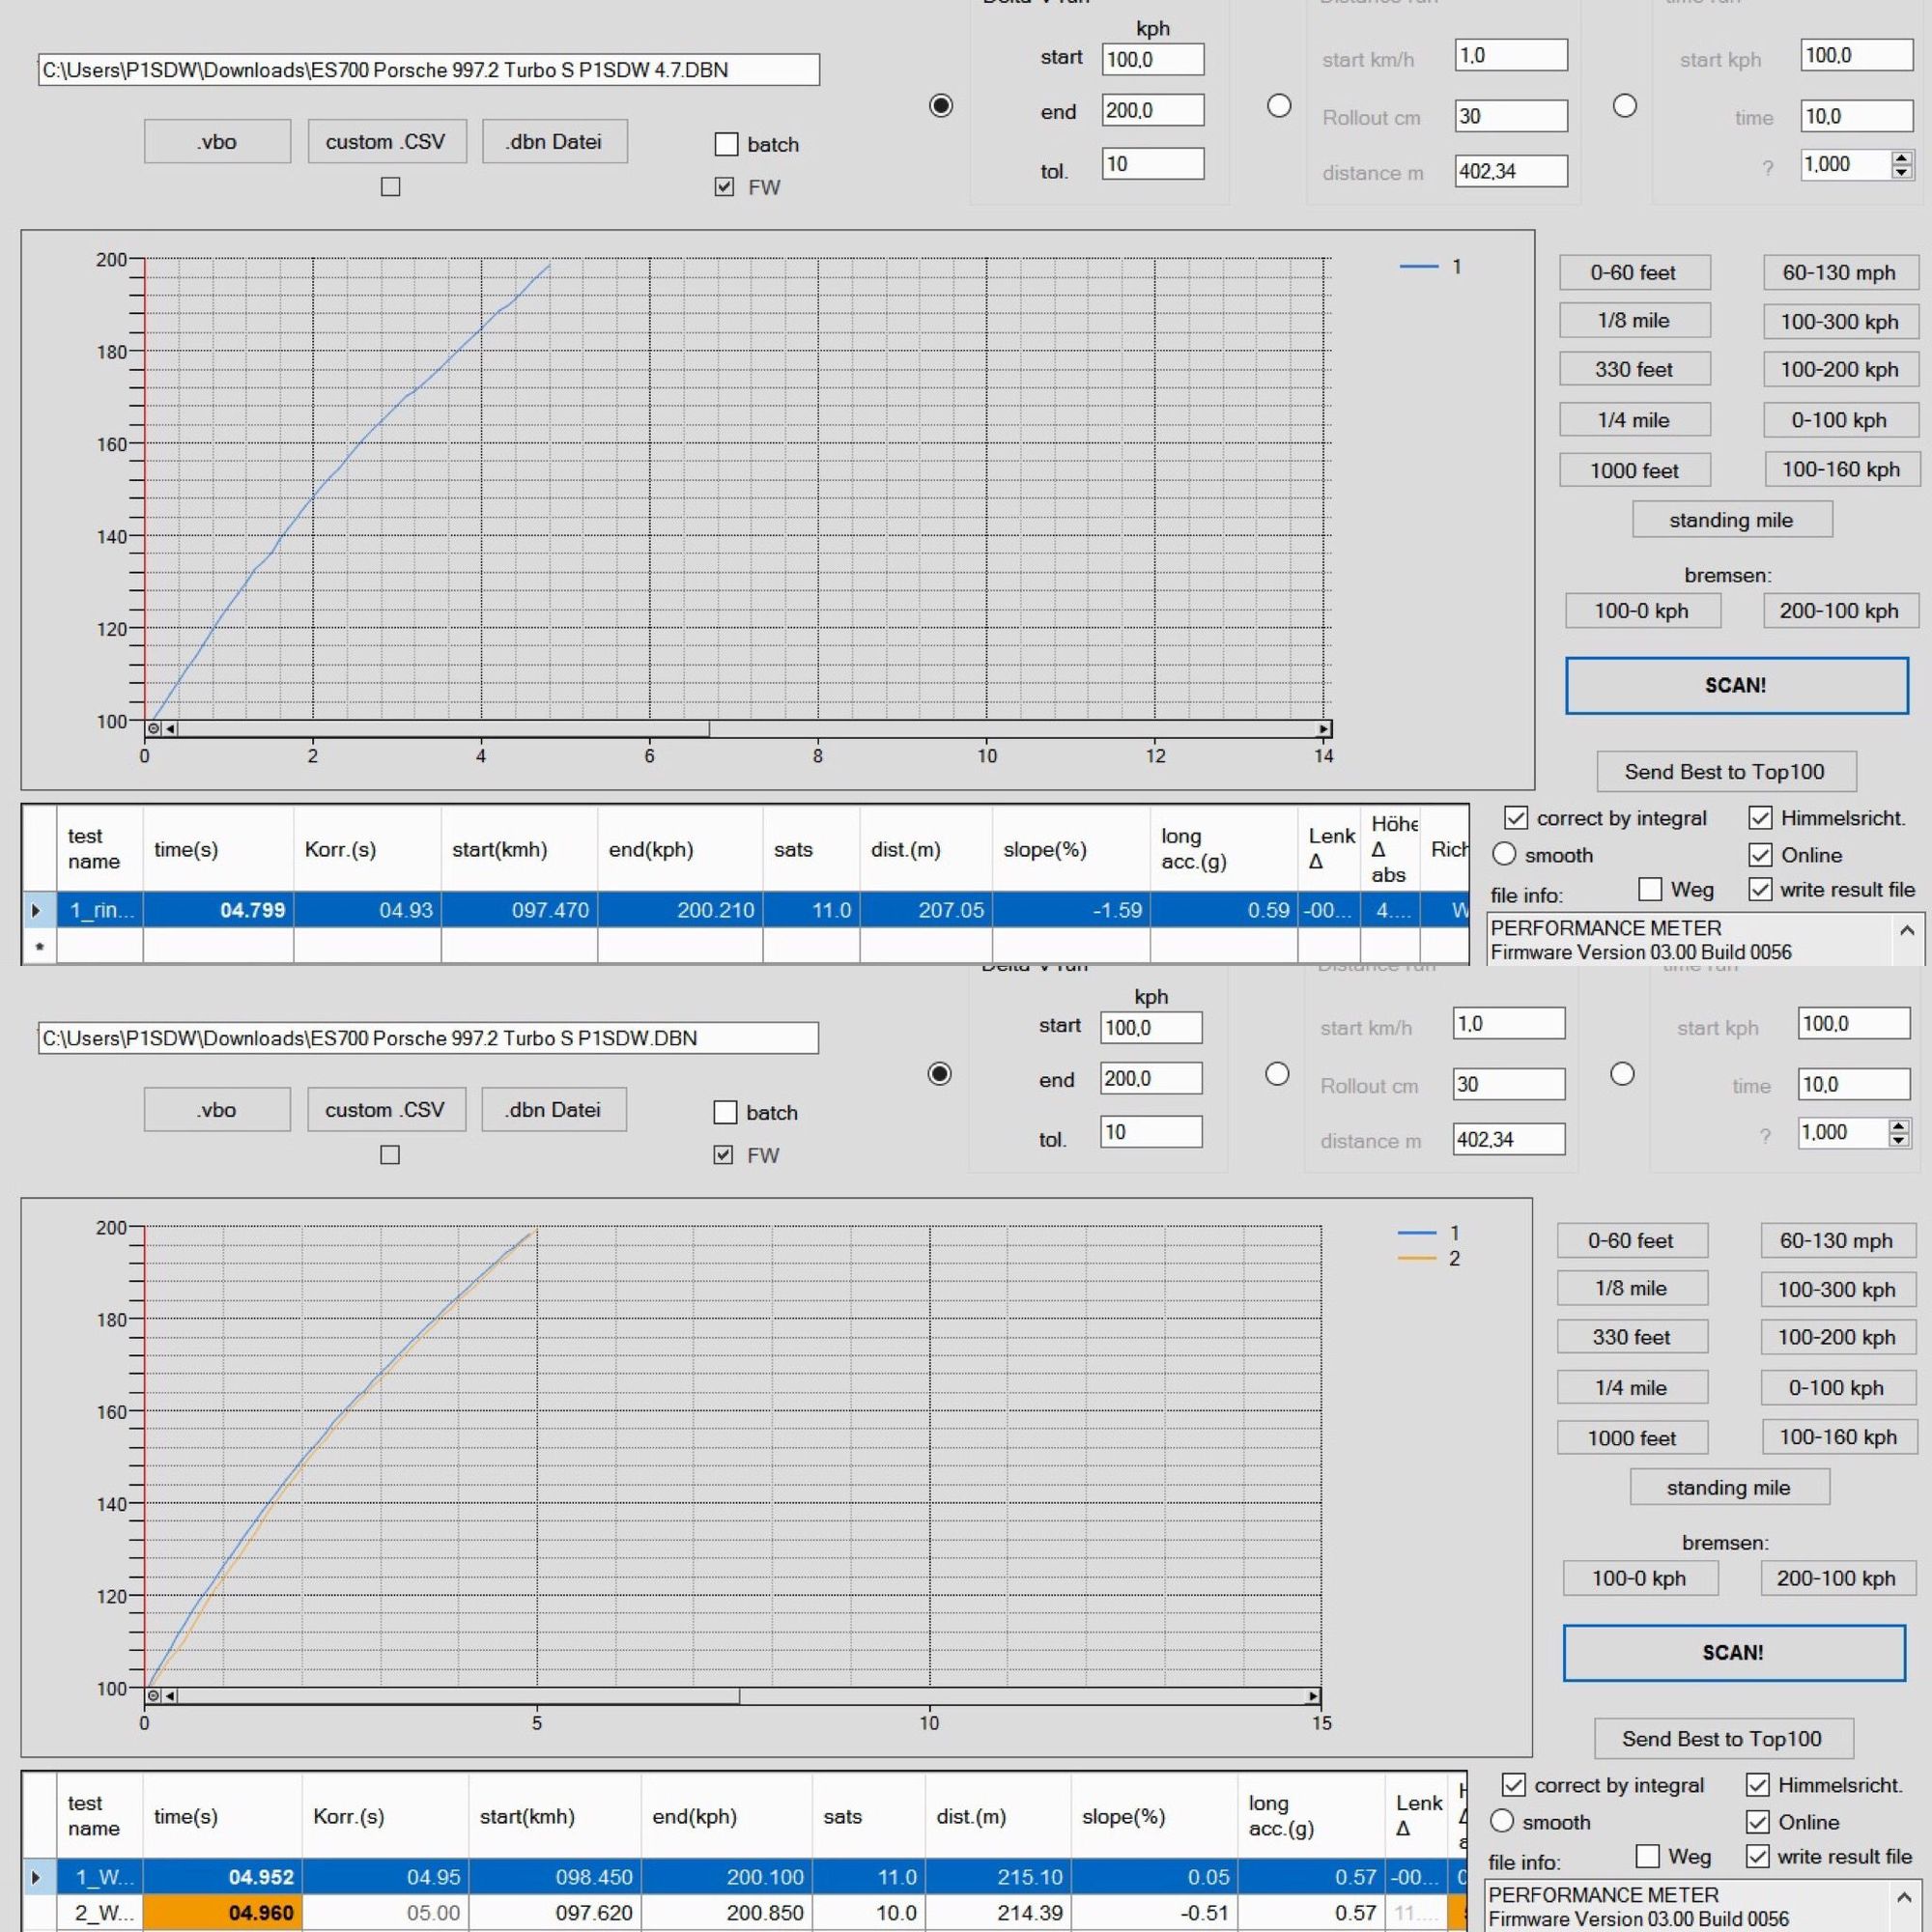The image size is (1932, 1932).
Task: Click 'slope(%)' column header in lower table
Action: coord(1123,1816)
